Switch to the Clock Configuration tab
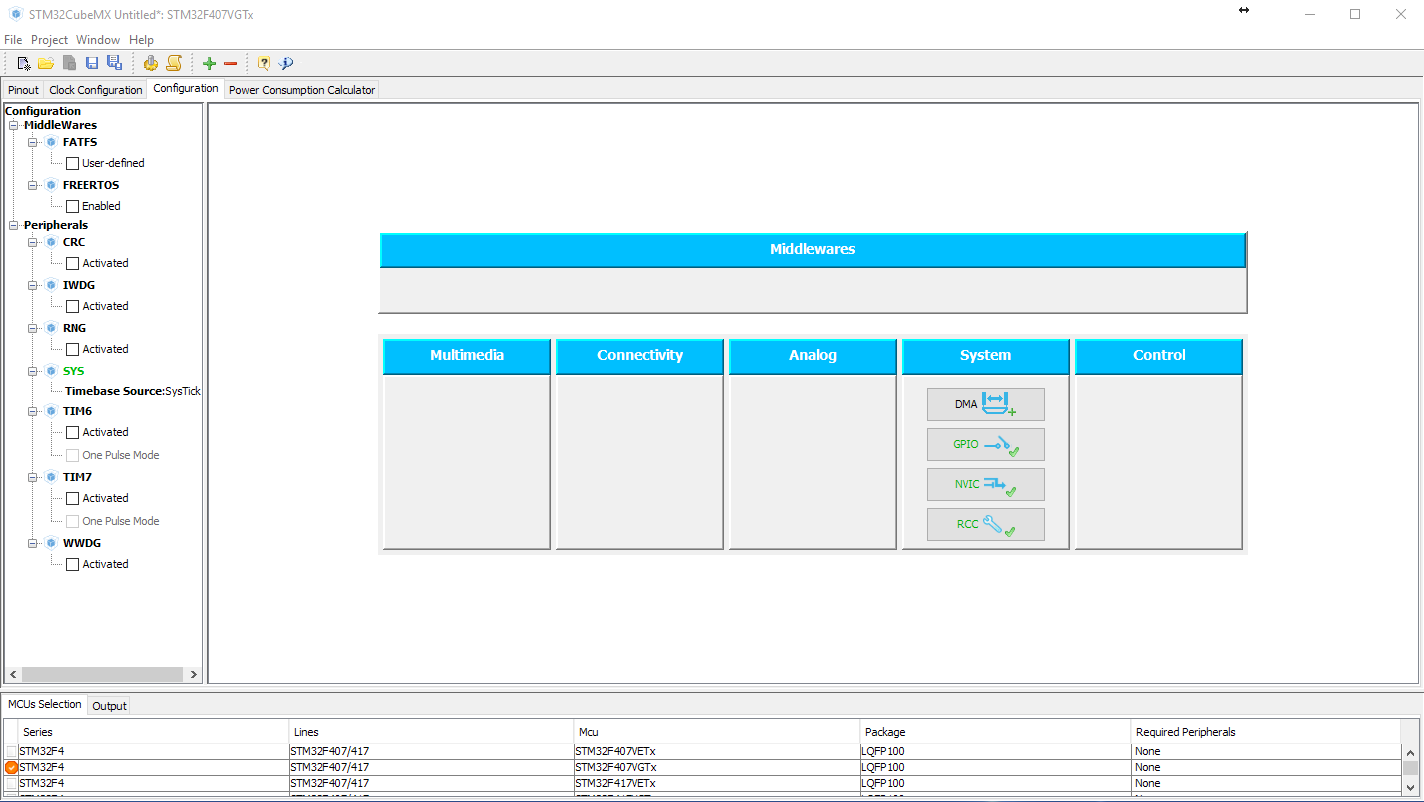 point(96,90)
